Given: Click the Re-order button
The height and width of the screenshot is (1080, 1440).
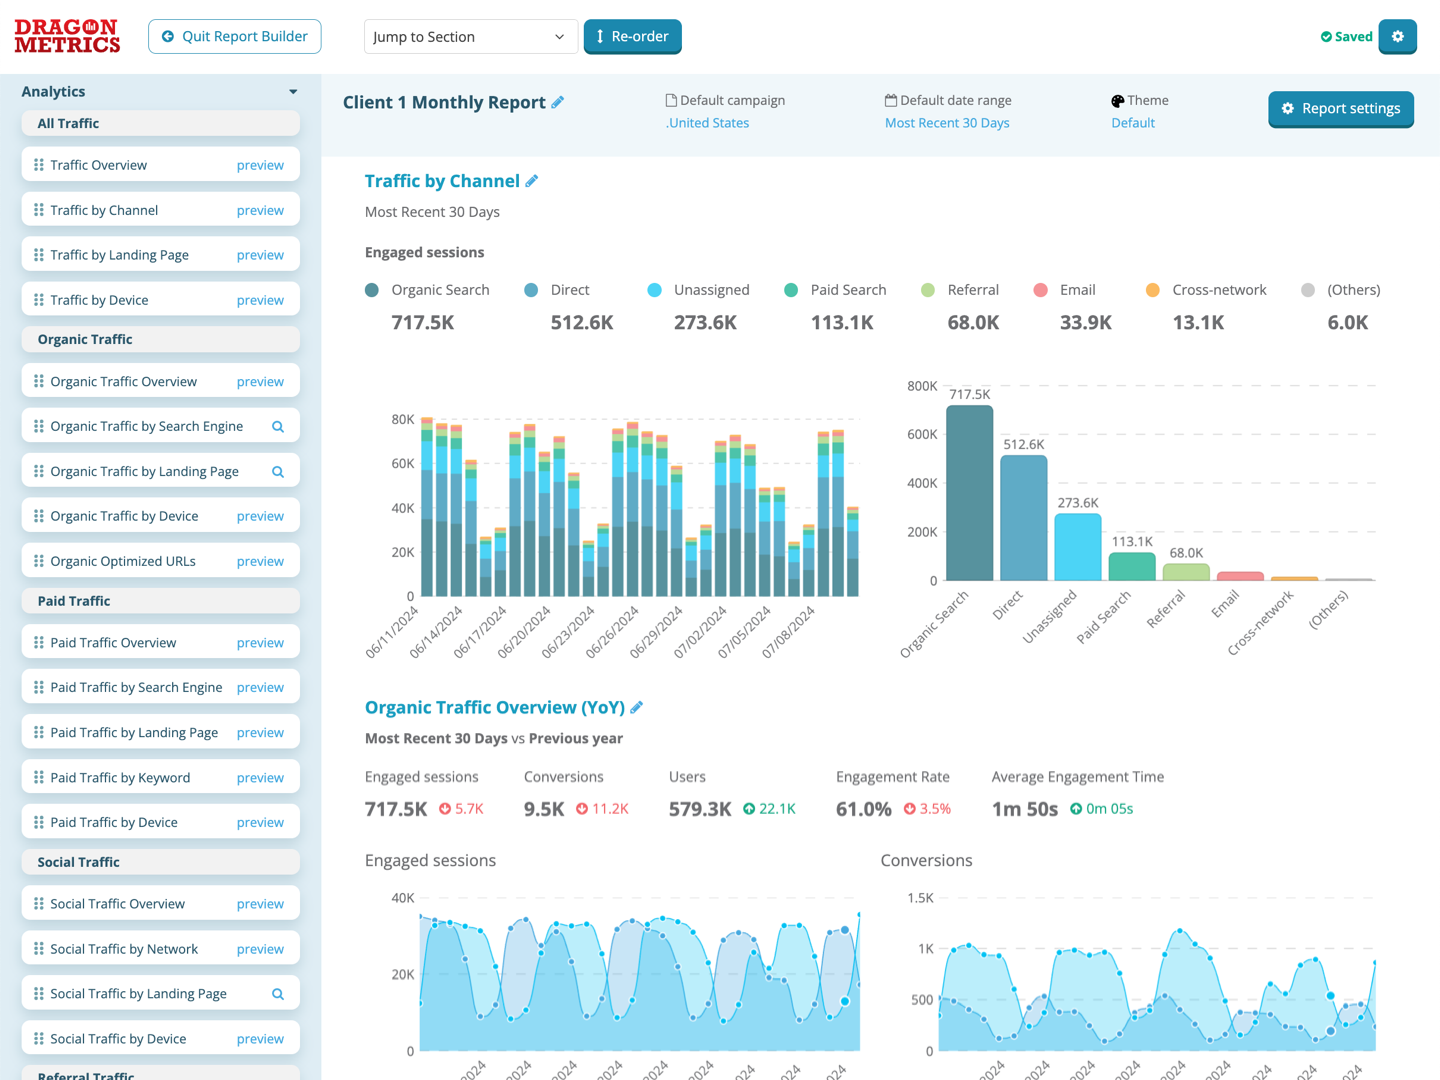Looking at the screenshot, I should (x=633, y=36).
